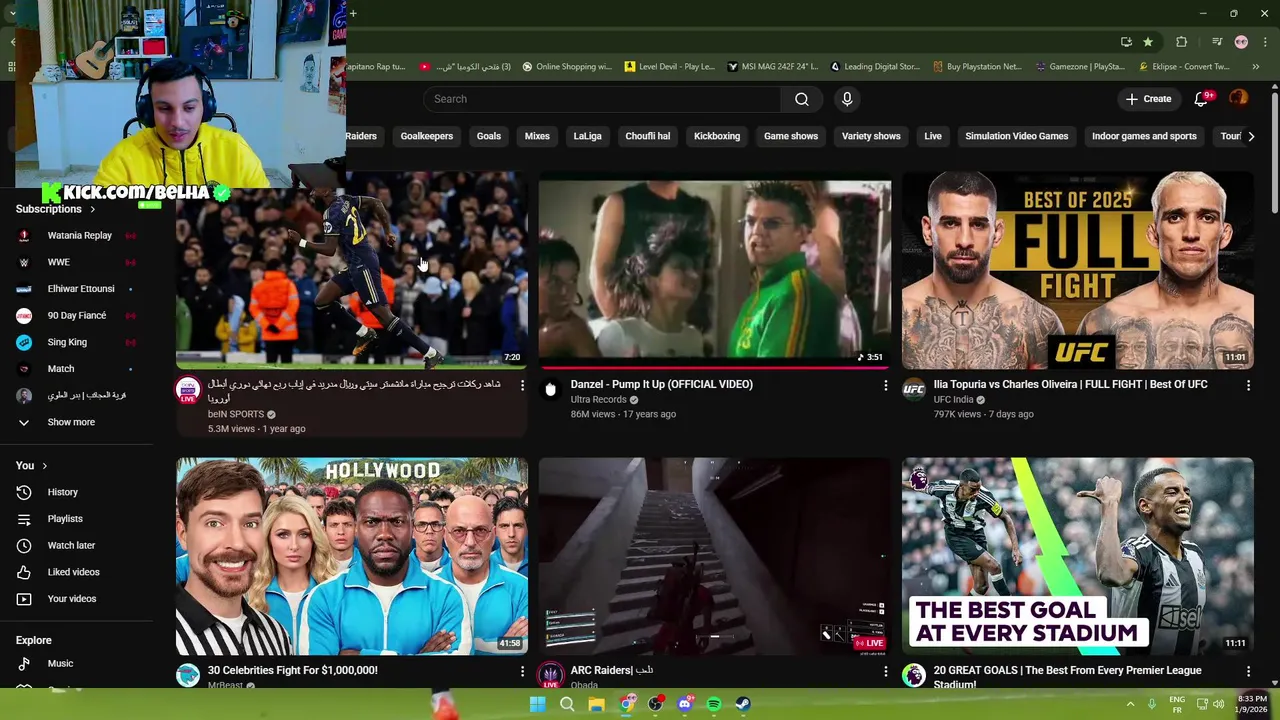The width and height of the screenshot is (1280, 720).
Task: Open the Buy Playstation Net bookmark
Action: [x=977, y=67]
